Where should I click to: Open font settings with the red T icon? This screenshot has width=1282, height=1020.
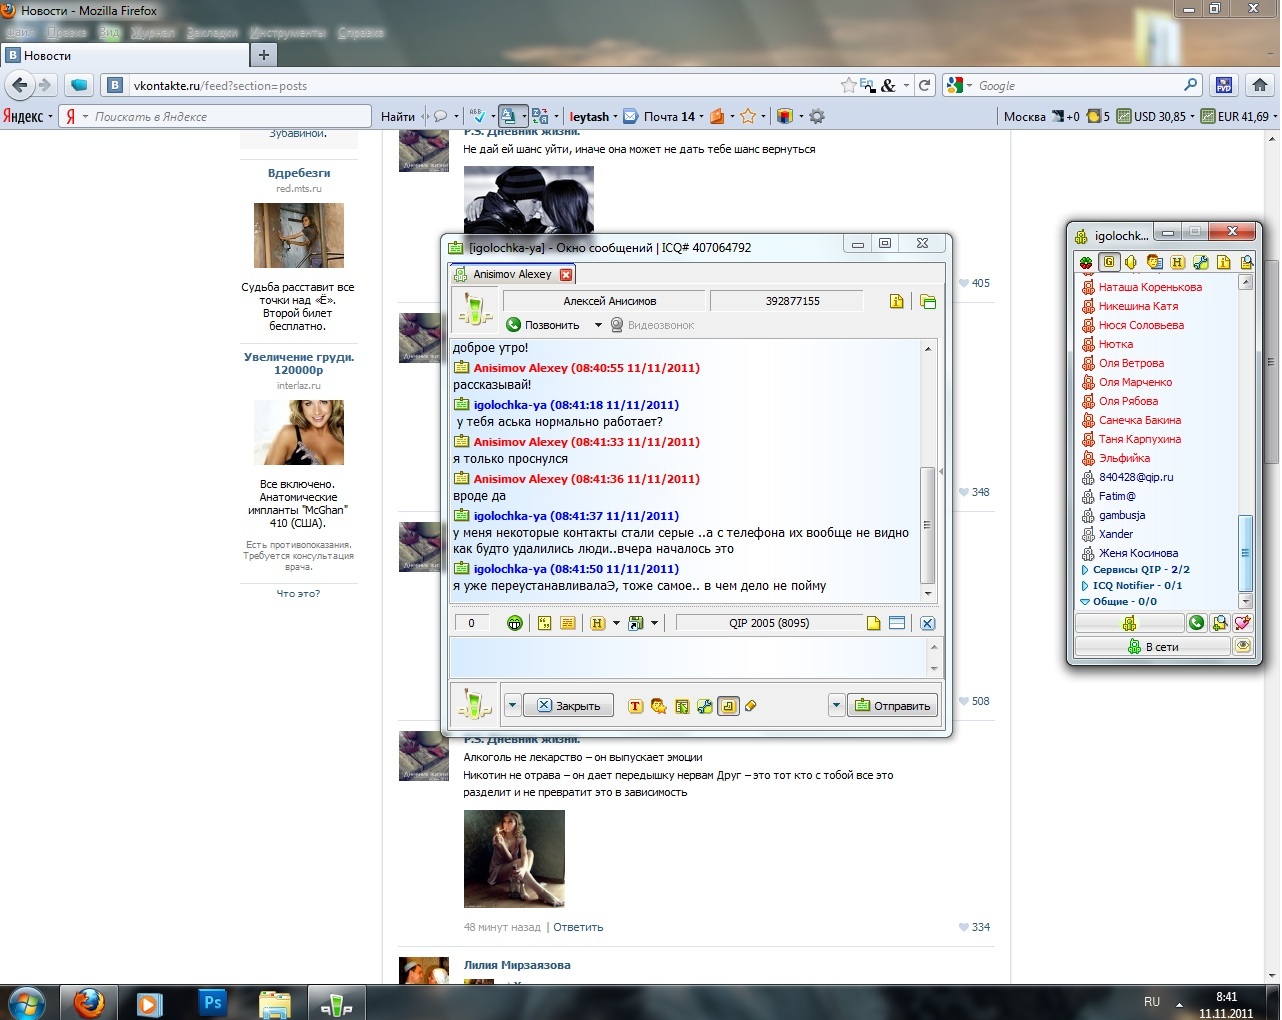(635, 706)
